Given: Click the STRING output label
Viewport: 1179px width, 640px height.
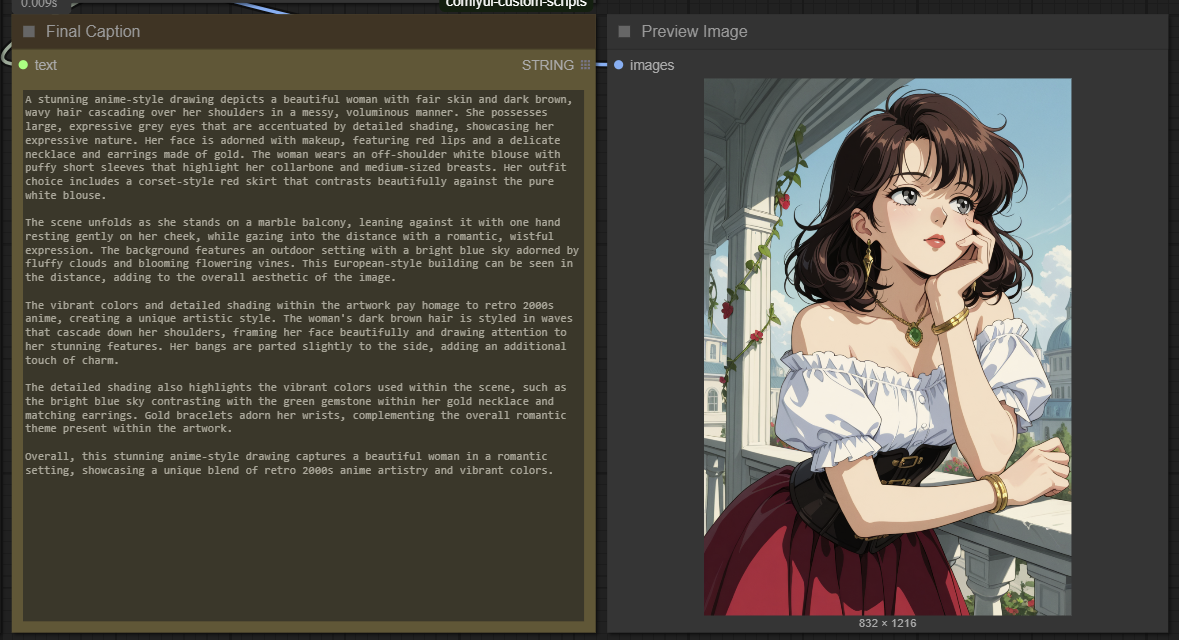Looking at the screenshot, I should coord(547,65).
